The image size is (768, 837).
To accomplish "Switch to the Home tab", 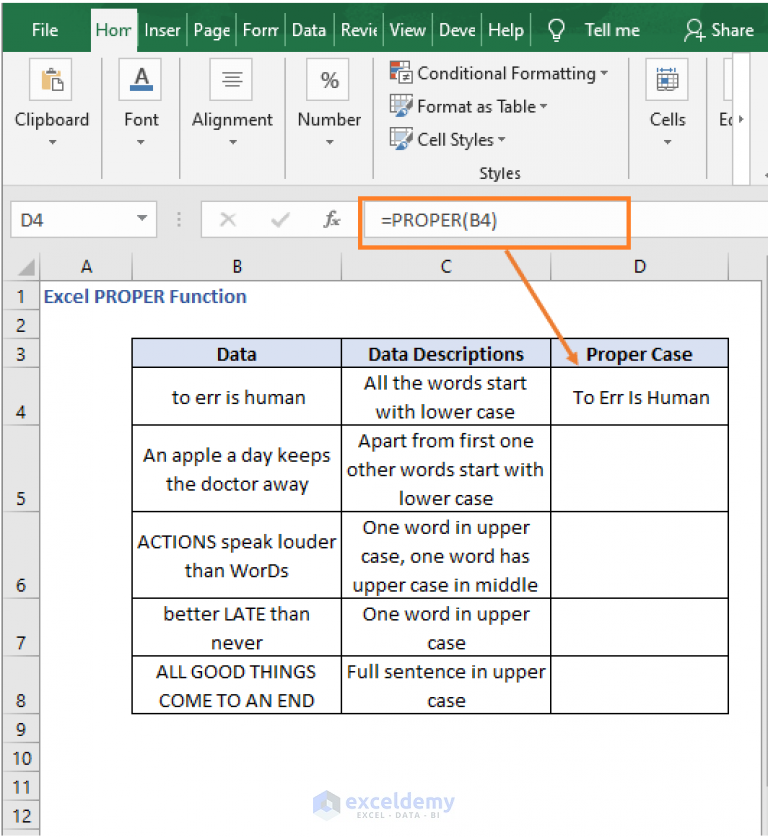I will click(x=114, y=30).
